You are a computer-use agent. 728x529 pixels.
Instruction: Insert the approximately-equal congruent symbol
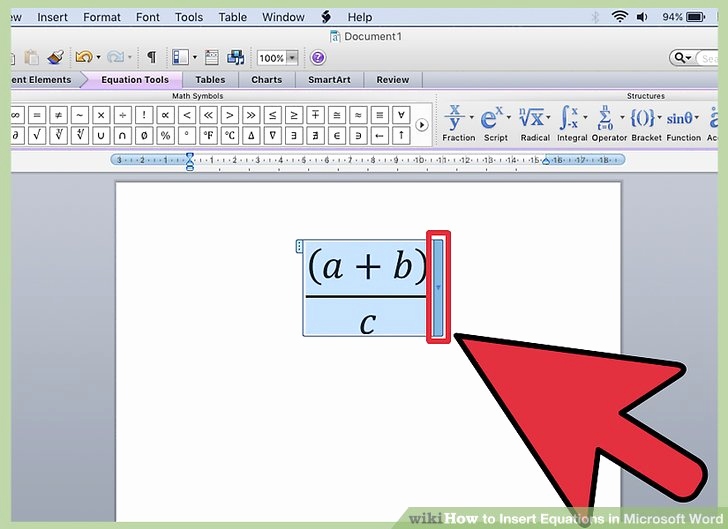pos(337,115)
